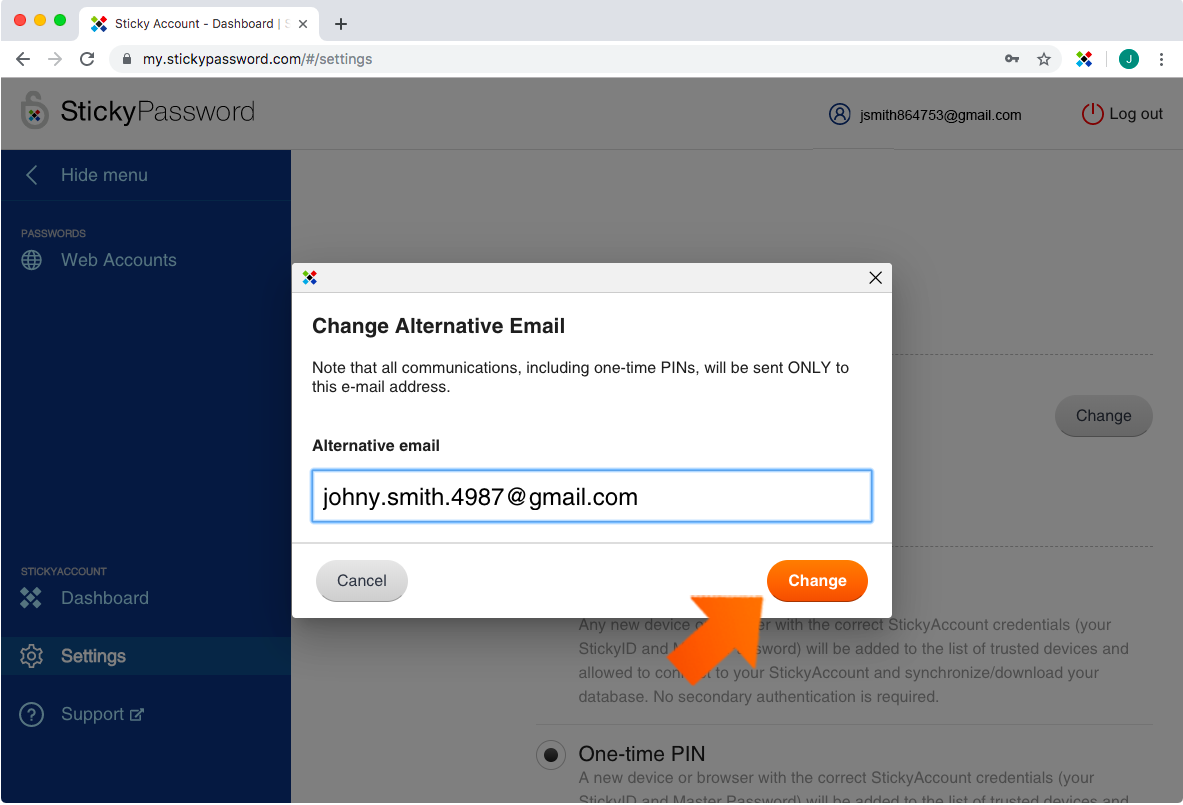Viewport: 1183px width, 805px height.
Task: Open Web Accounts in the sidebar
Action: [x=118, y=260]
